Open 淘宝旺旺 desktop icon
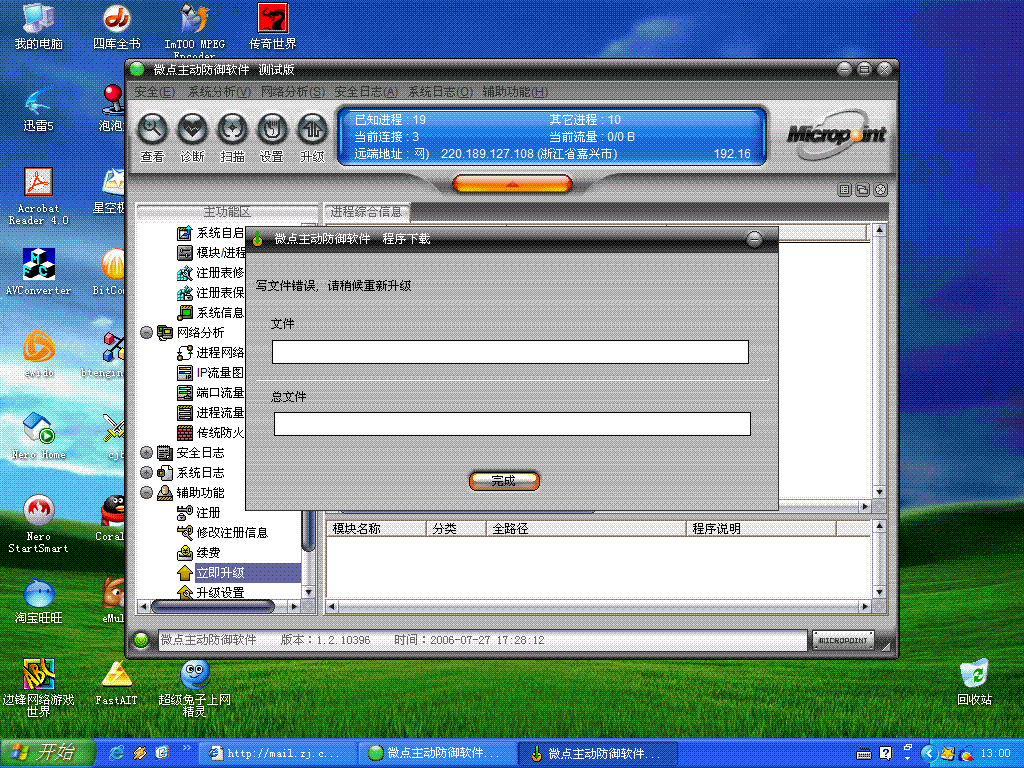1024x768 pixels. 39,600
